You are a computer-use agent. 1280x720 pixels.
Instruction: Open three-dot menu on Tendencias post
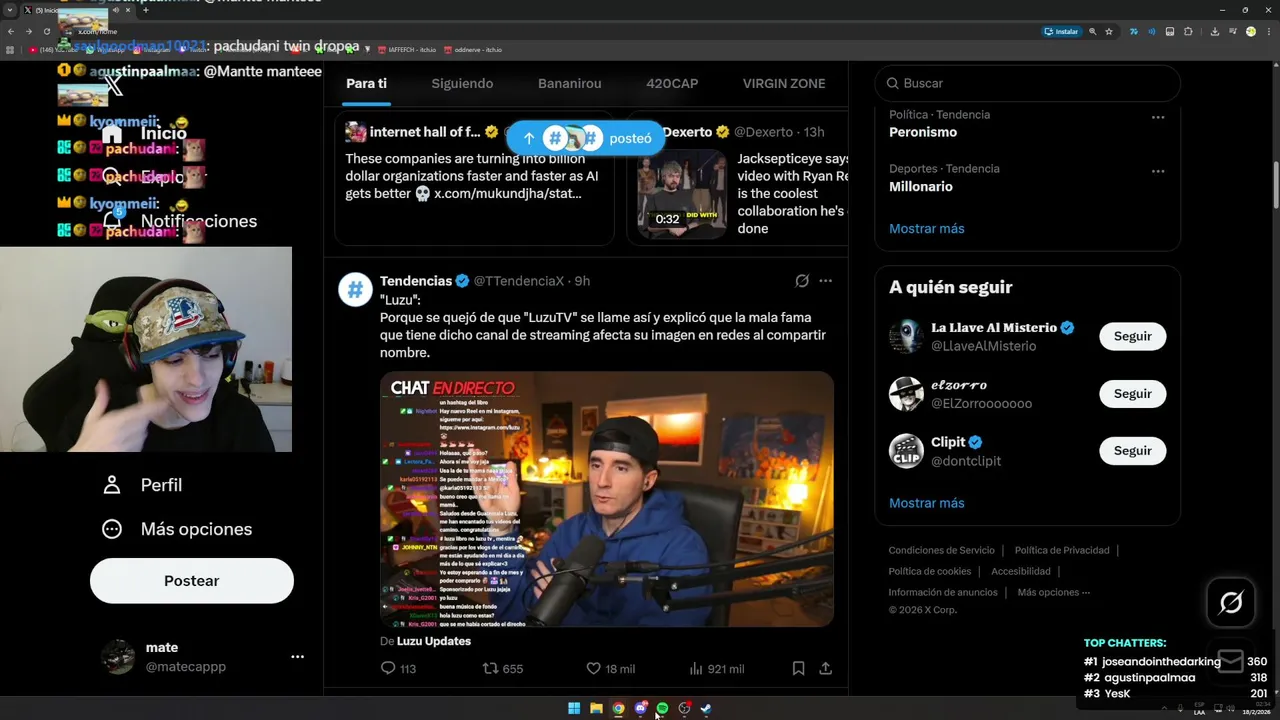[x=825, y=281]
